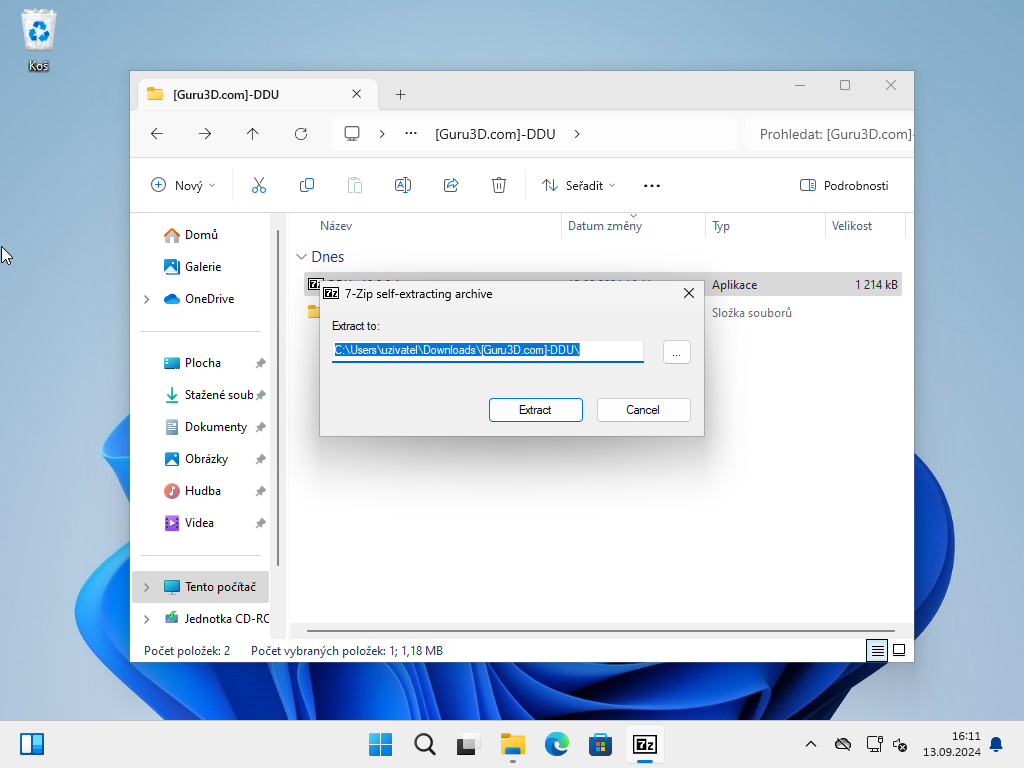1024x768 pixels.
Task: Open the Recycle Bin 'Koš' on the desktop
Action: (39, 40)
